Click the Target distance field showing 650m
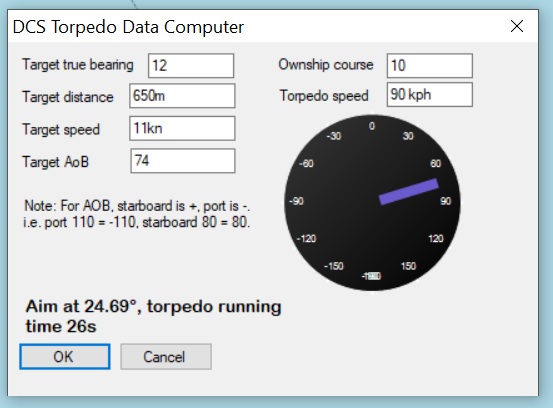The width and height of the screenshot is (553, 408). point(182,96)
